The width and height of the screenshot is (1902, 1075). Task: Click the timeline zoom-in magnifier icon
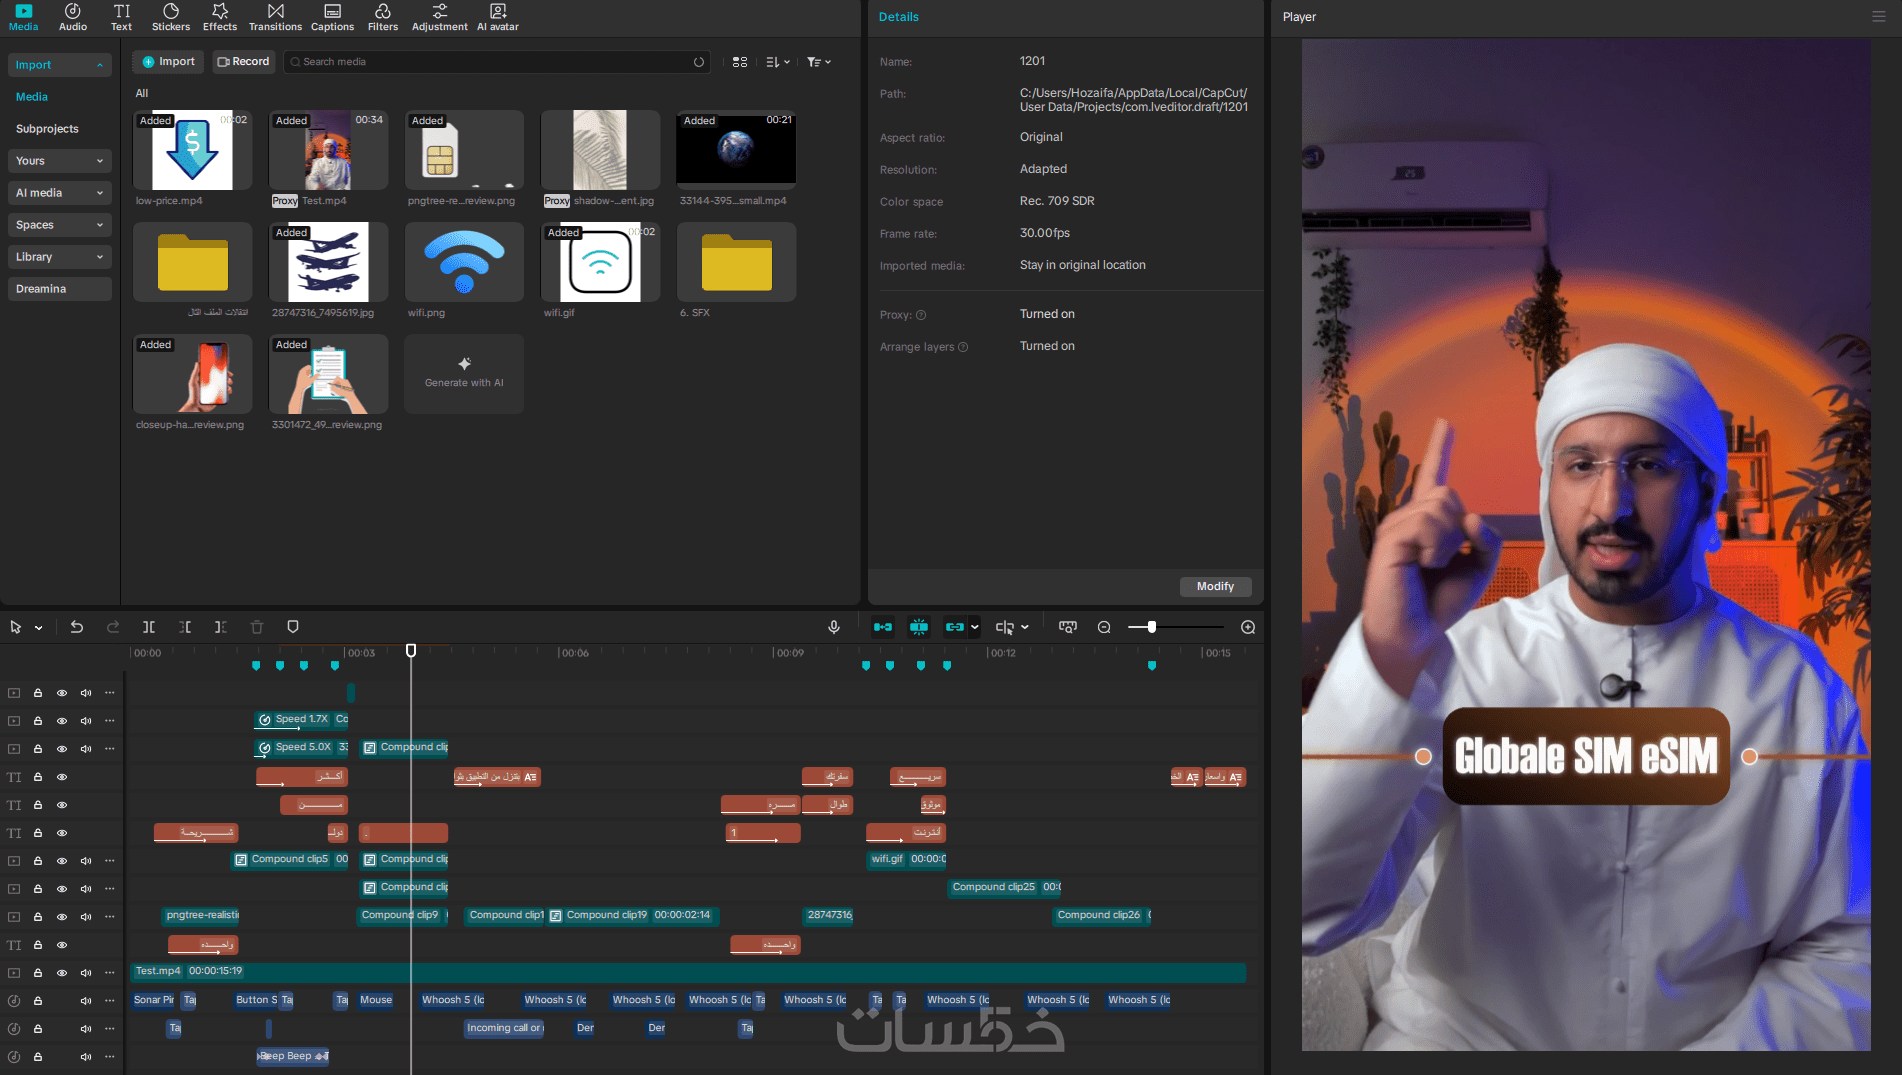(1248, 627)
